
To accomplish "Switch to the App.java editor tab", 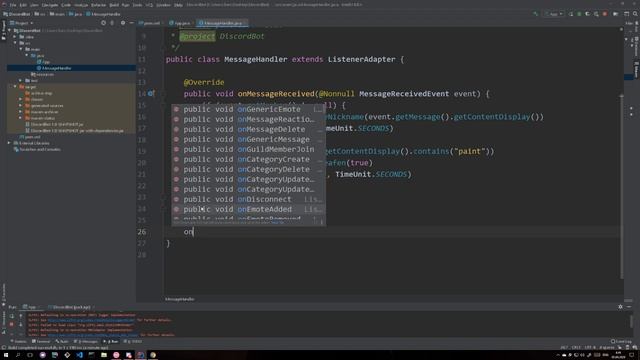I will click(180, 23).
